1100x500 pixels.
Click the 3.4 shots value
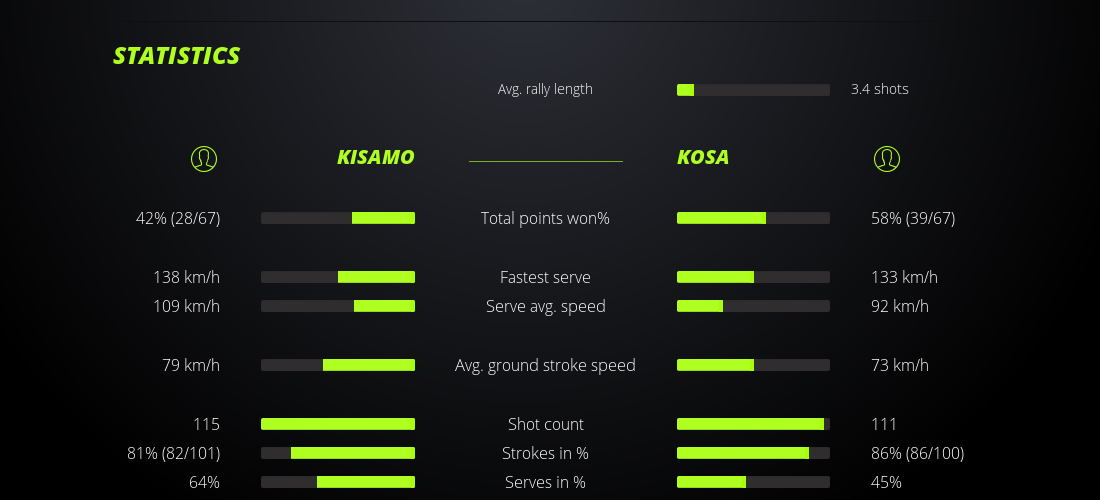tap(880, 89)
